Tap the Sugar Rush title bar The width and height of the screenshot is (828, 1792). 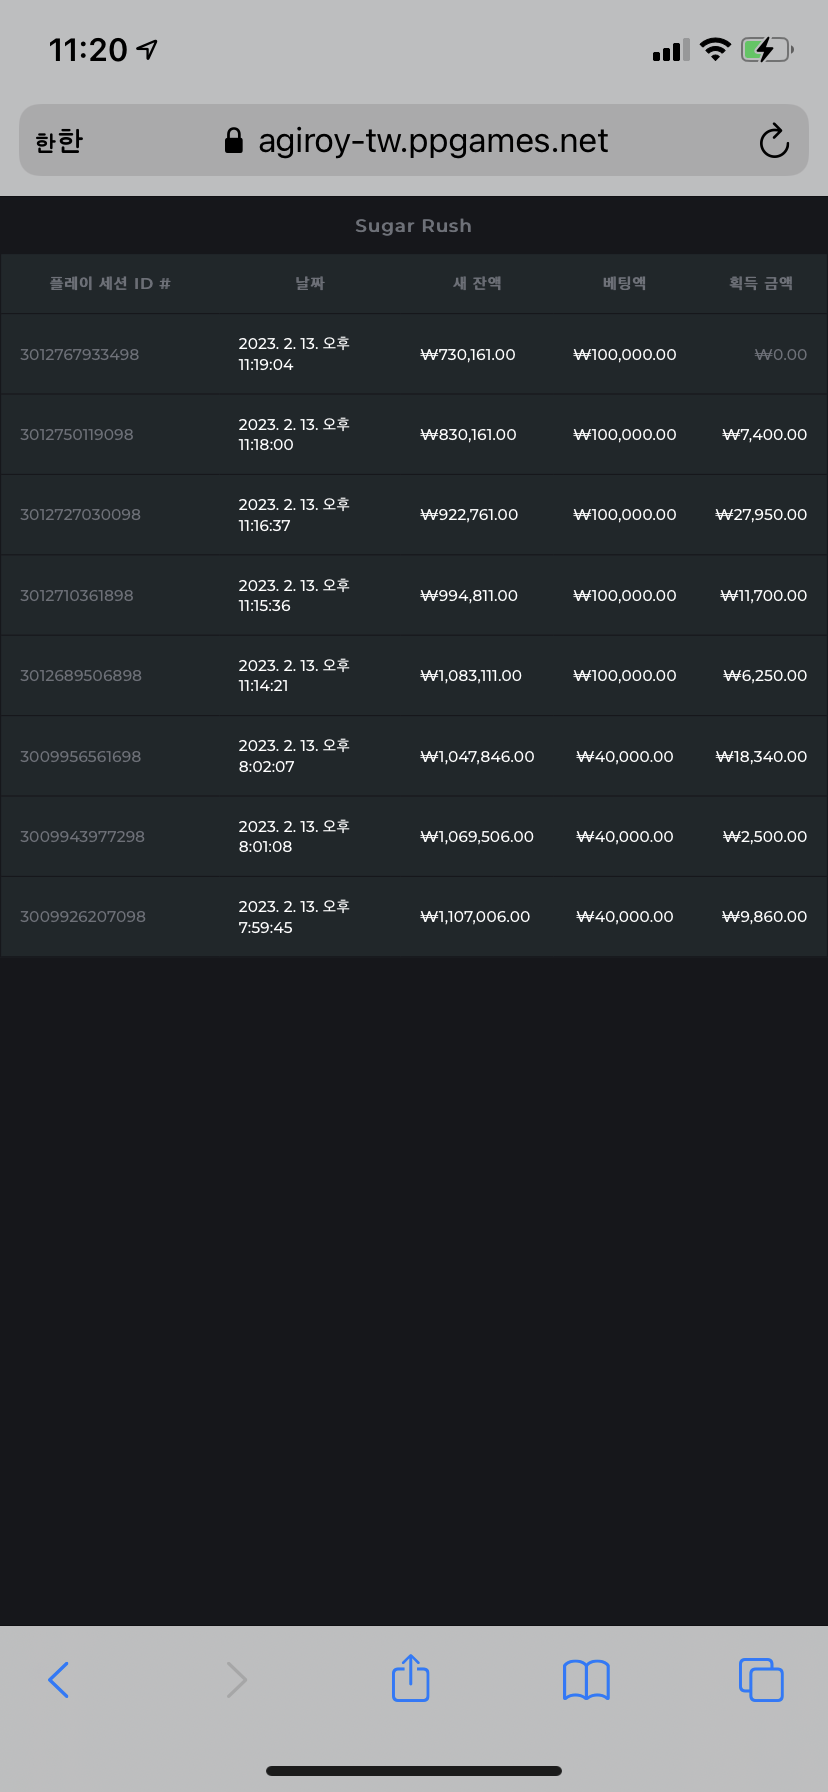click(414, 225)
